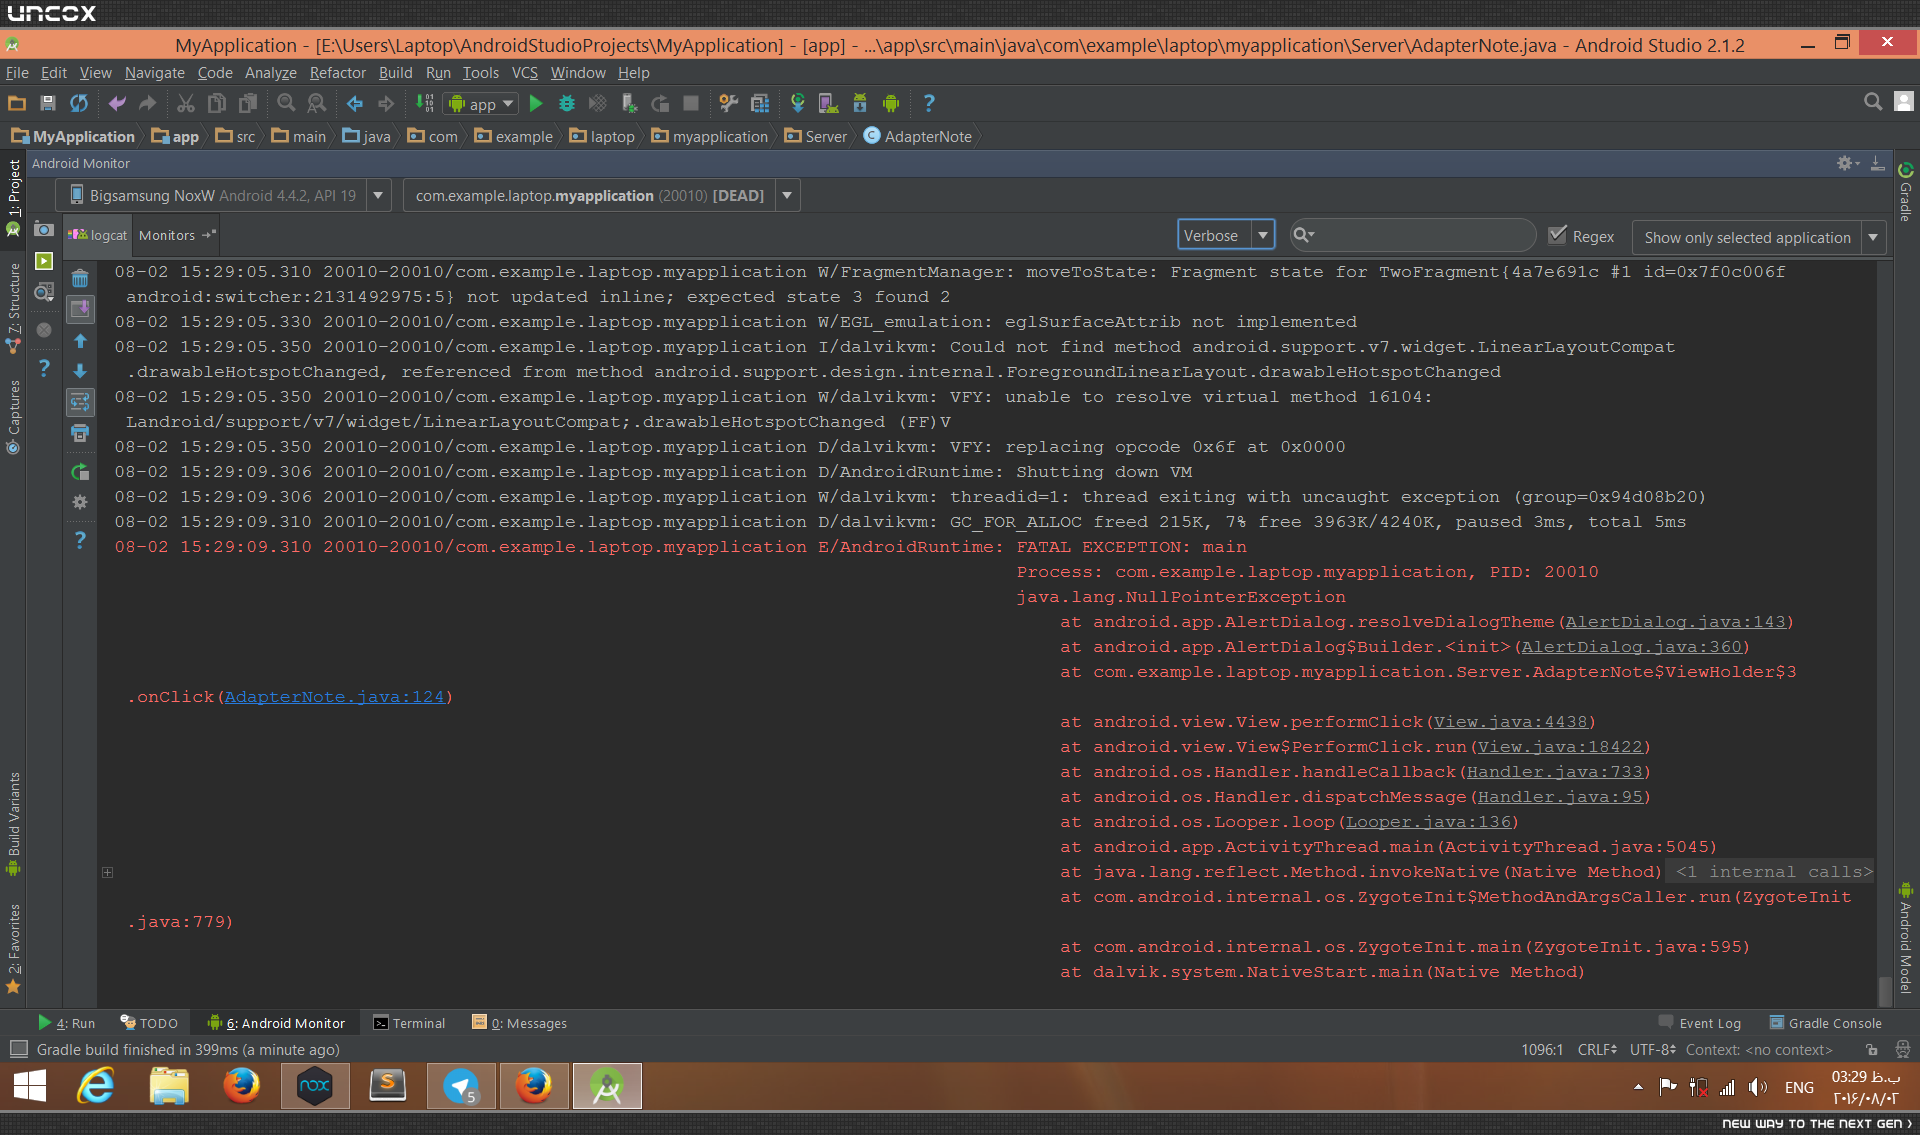Open the Refactor menu
1920x1135 pixels.
337,72
